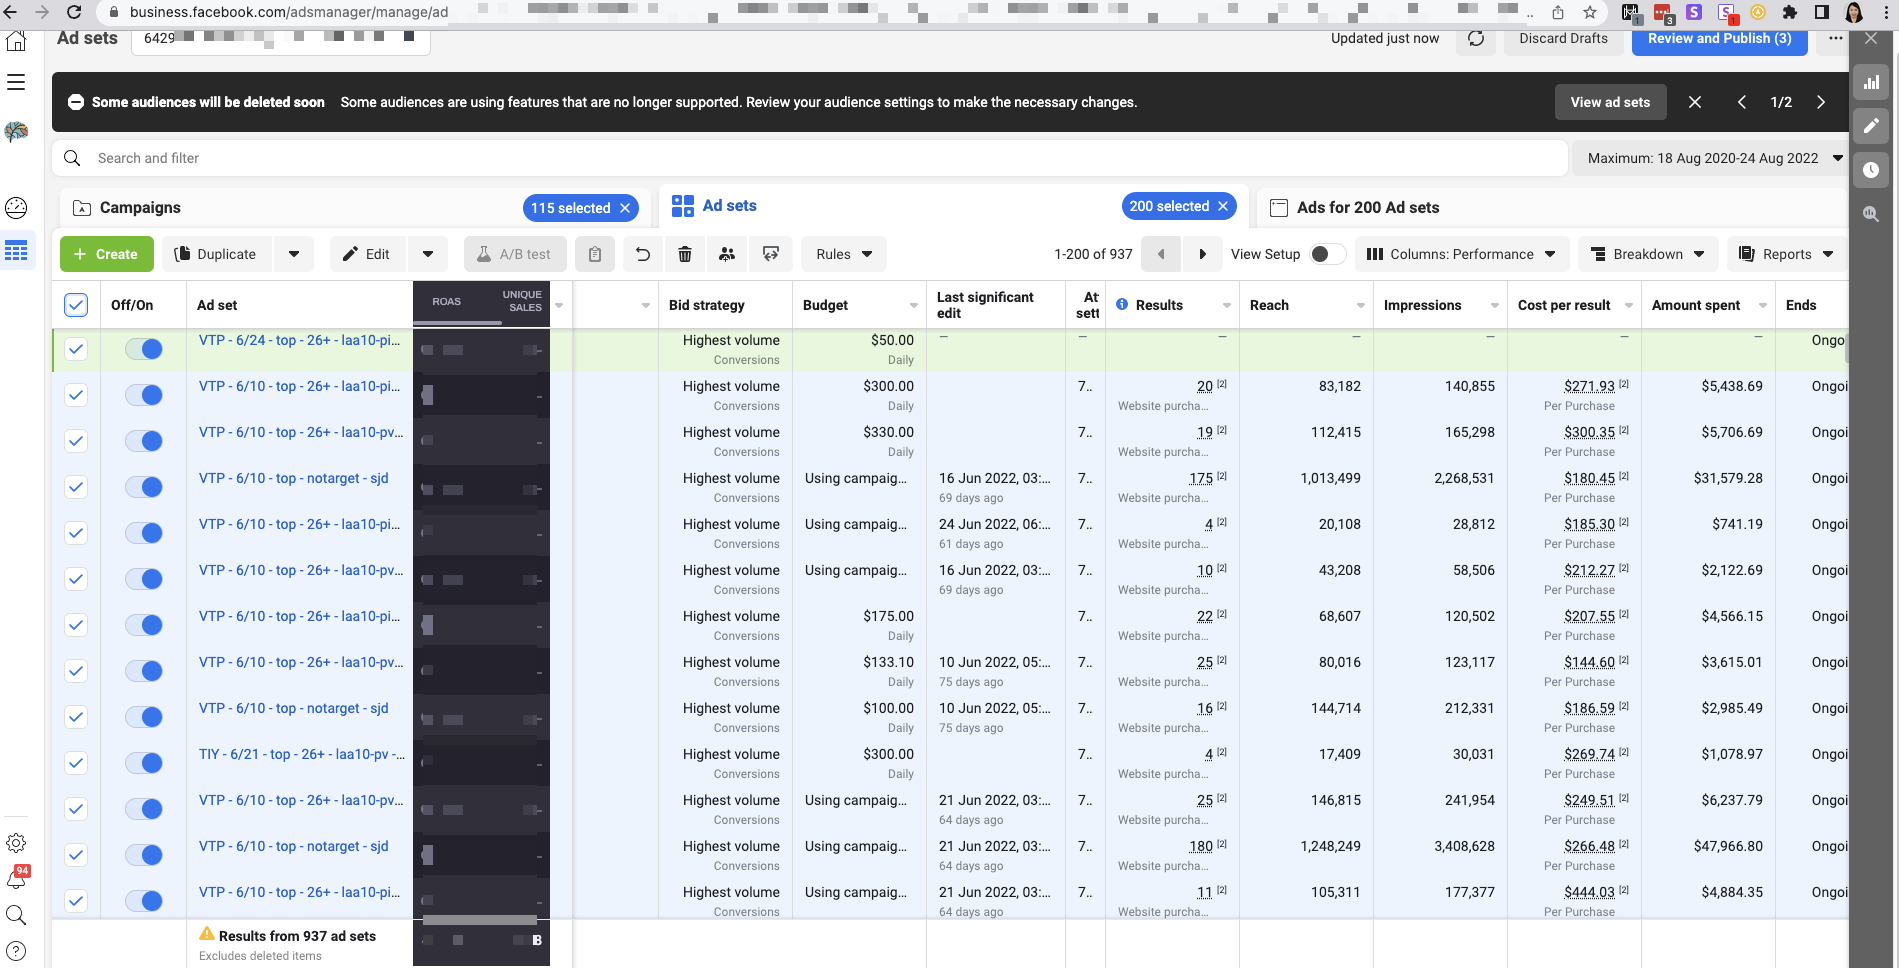Turn off the VTP 6/24 ad set switch
This screenshot has height=968, width=1899.
click(x=144, y=349)
